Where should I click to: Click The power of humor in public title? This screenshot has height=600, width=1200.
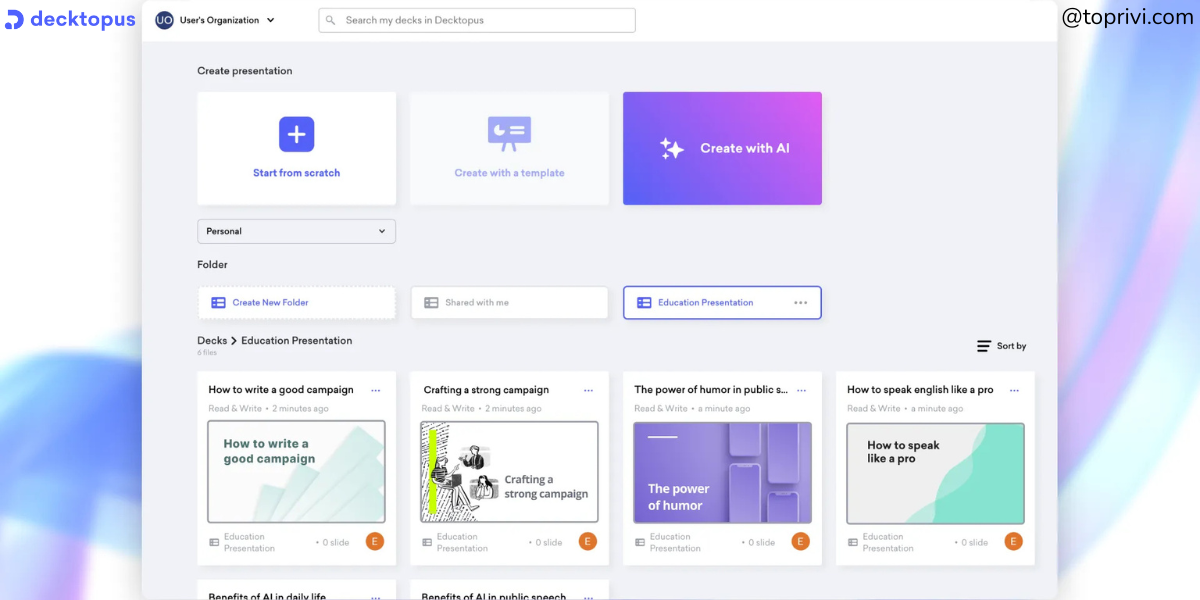coord(711,390)
